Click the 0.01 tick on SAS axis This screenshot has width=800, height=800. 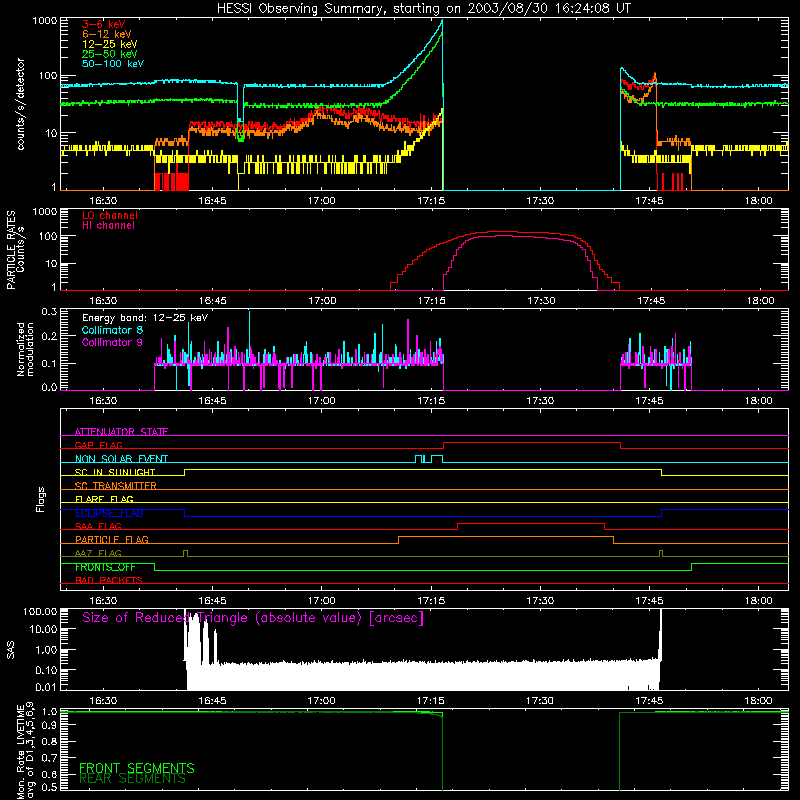[46, 687]
